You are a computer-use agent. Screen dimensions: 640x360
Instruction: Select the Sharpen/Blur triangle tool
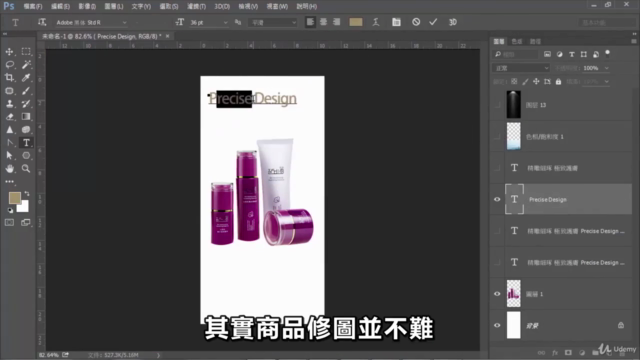[x=9, y=130]
